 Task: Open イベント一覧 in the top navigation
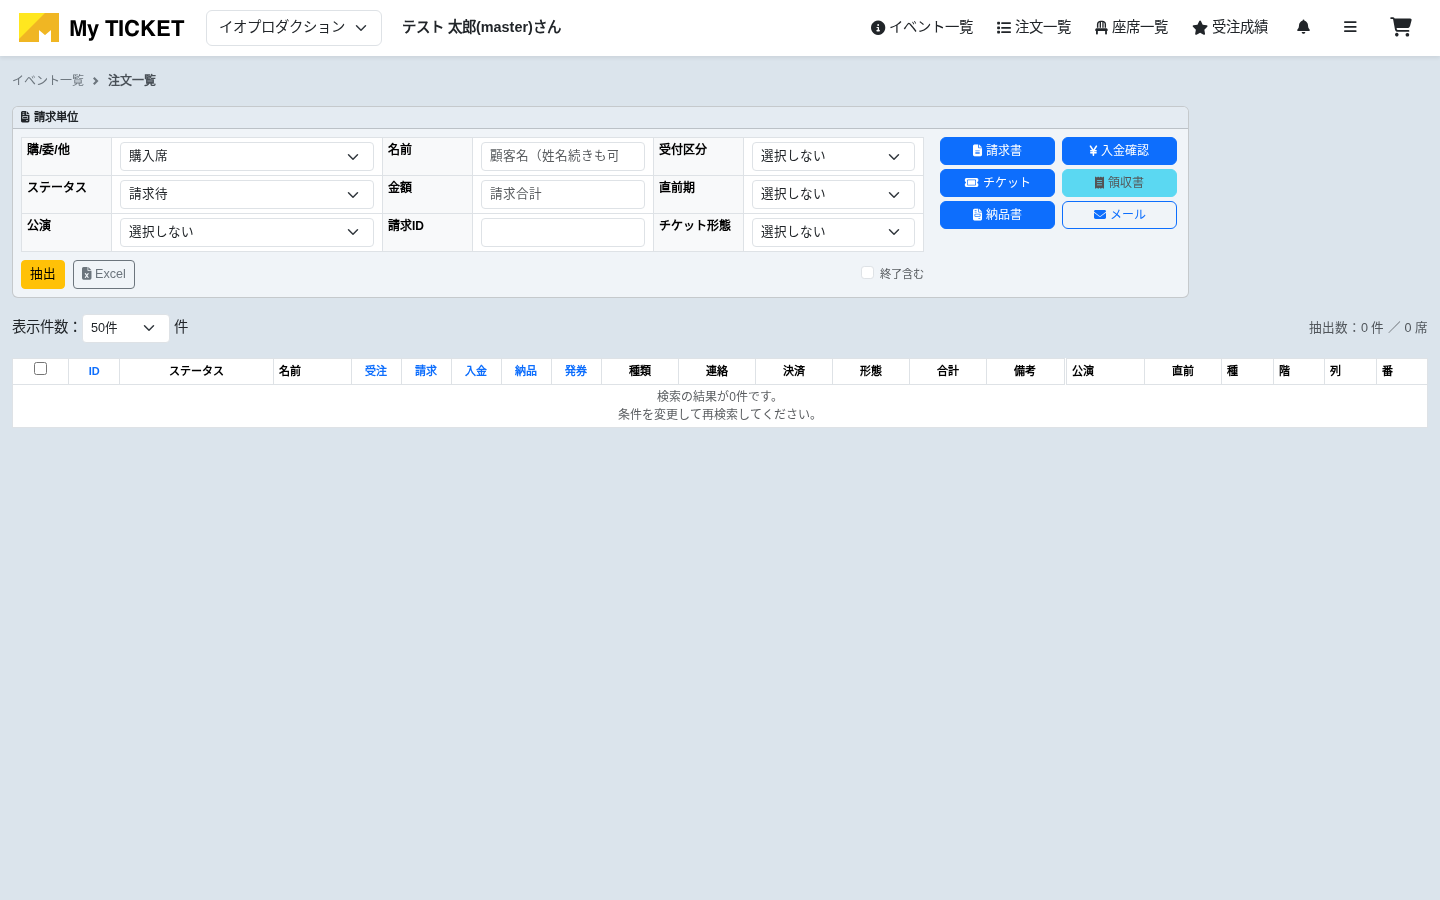922,27
